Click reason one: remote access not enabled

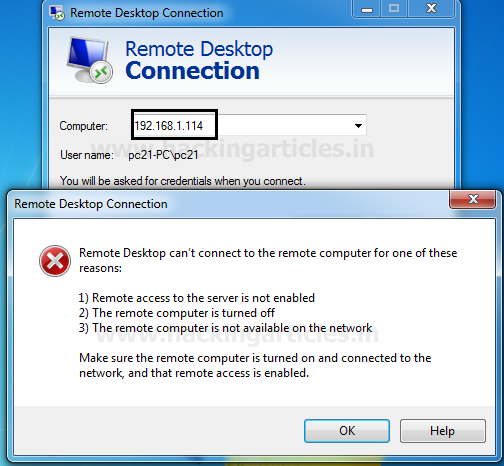[197, 298]
